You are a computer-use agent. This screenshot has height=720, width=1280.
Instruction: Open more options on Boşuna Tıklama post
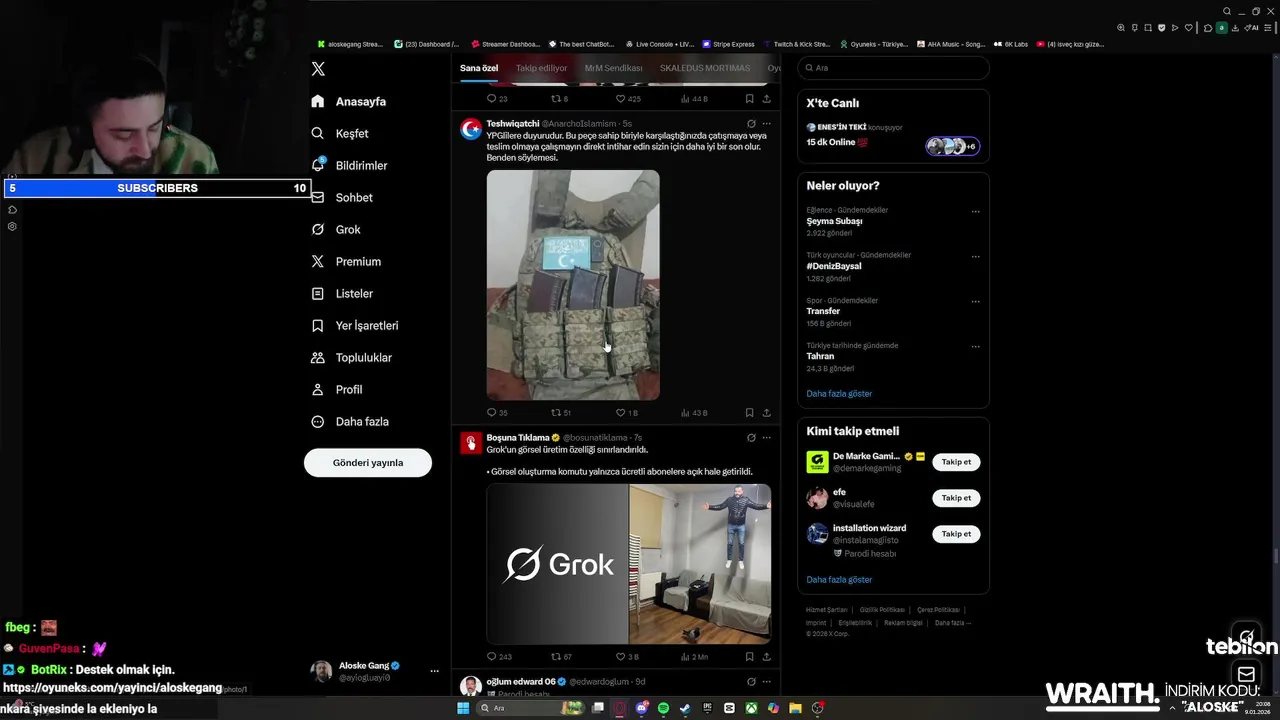[x=767, y=437]
